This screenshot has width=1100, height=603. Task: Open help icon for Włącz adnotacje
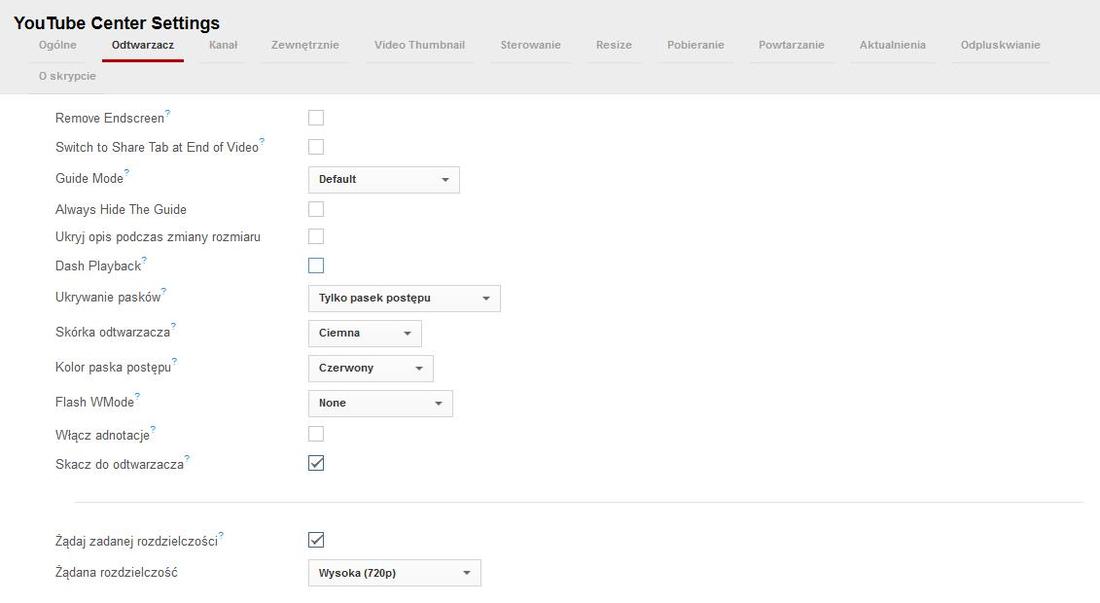(153, 428)
